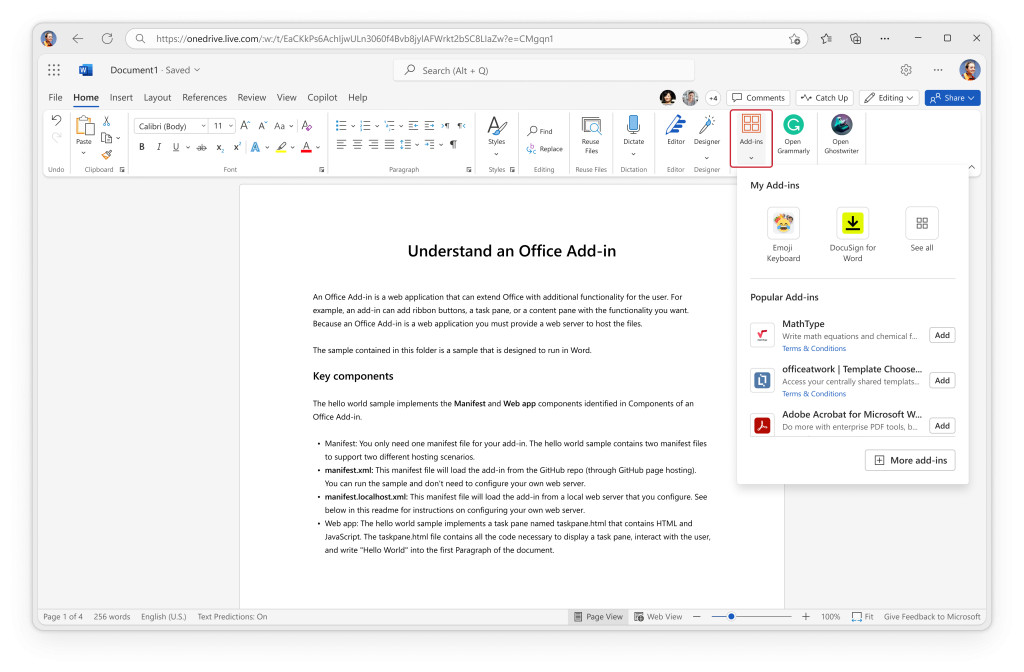Viewport: 1024px width, 672px height.
Task: Open the Editing mode dropdown
Action: coord(891,97)
